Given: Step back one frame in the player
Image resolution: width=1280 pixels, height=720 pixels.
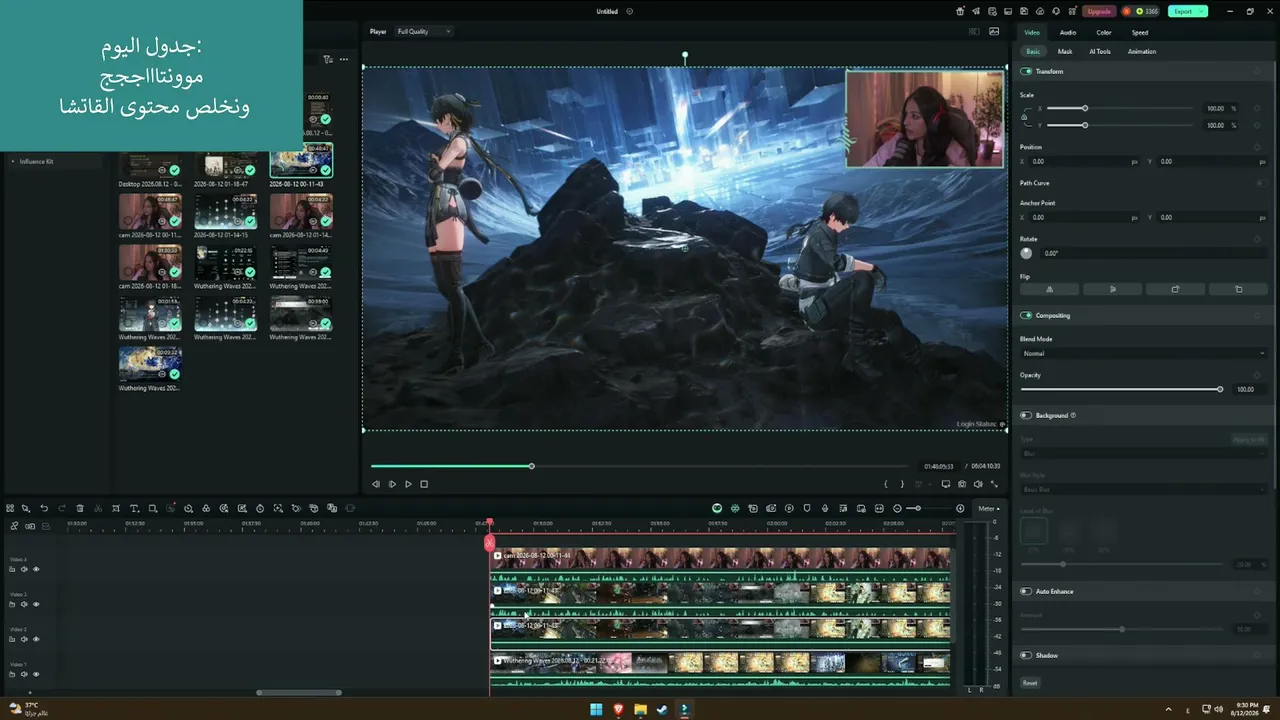Looking at the screenshot, I should pos(376,484).
